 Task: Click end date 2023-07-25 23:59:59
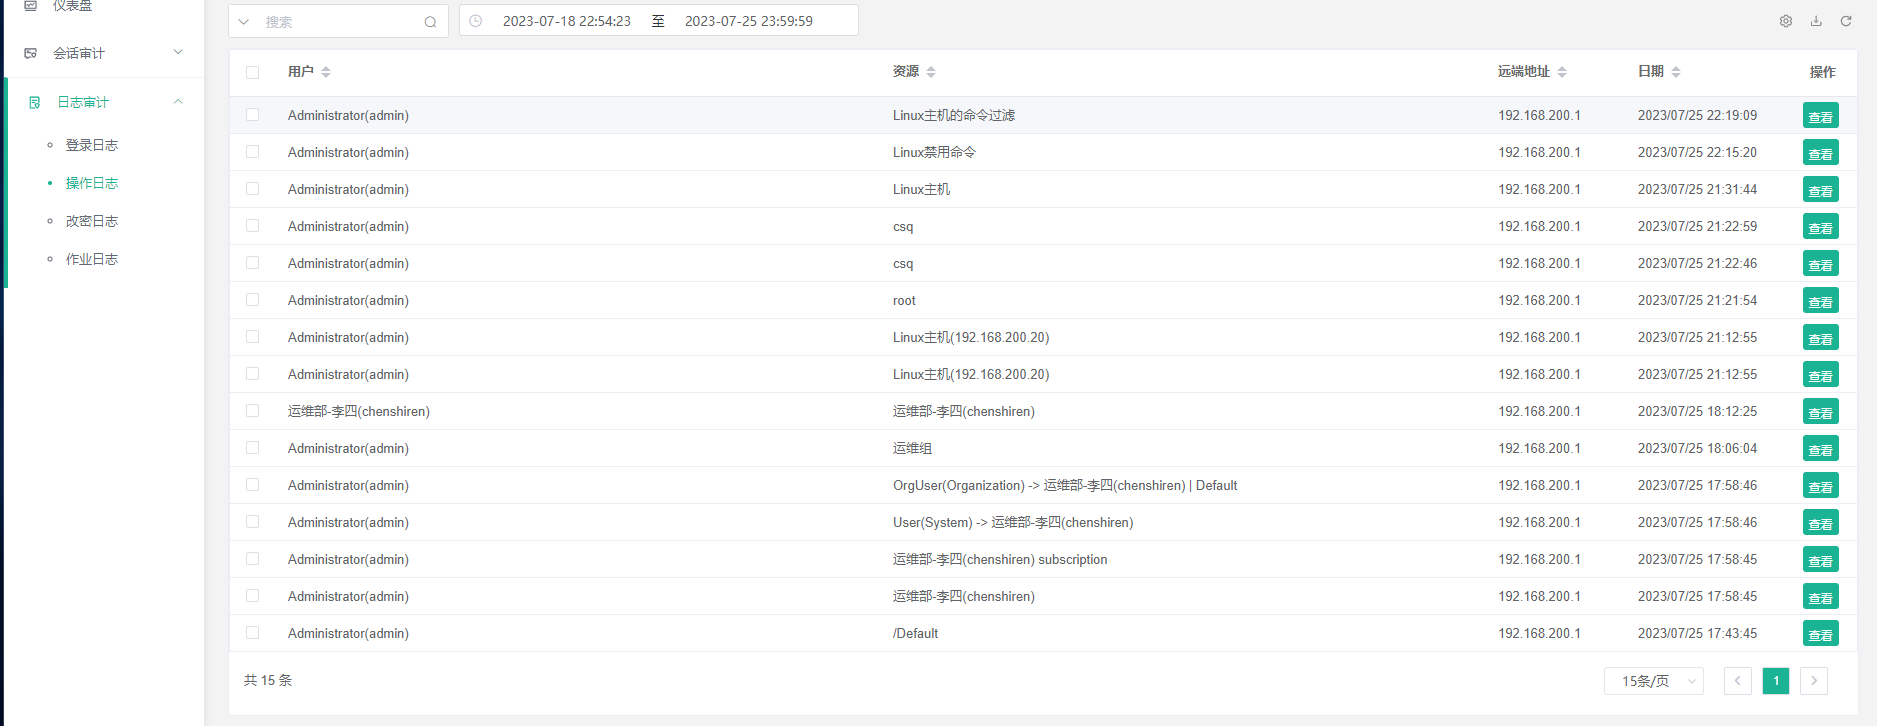749,21
